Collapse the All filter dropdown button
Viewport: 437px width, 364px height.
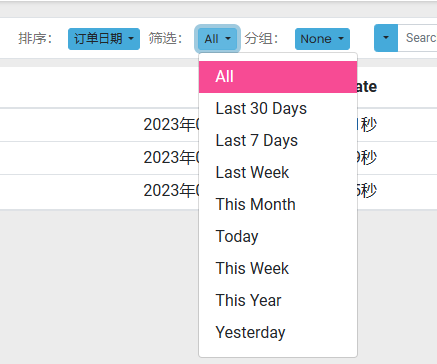pyautogui.click(x=217, y=39)
